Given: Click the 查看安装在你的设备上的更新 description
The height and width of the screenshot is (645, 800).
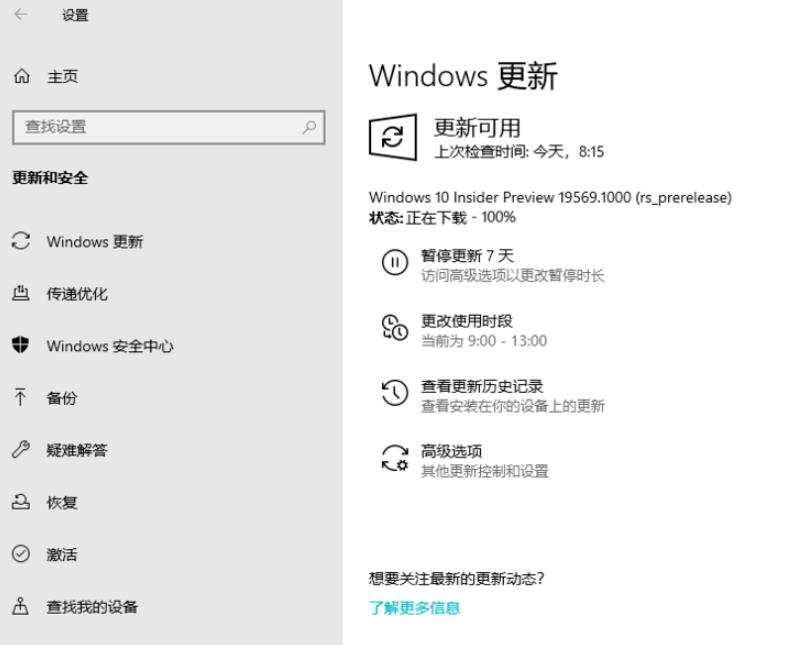Looking at the screenshot, I should (x=512, y=406).
